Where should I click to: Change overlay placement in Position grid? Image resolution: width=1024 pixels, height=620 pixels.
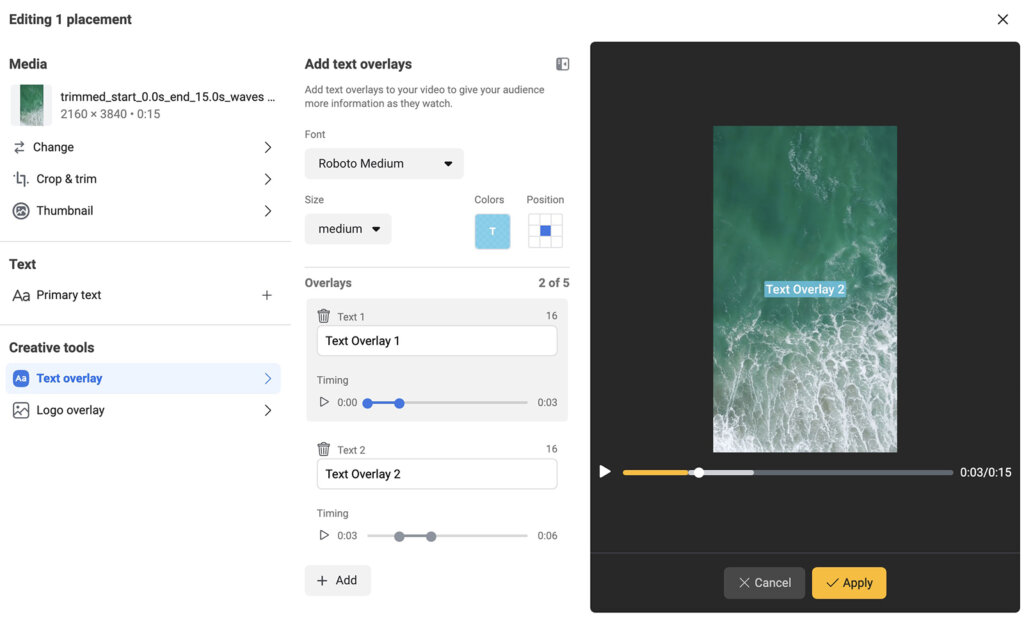point(545,230)
